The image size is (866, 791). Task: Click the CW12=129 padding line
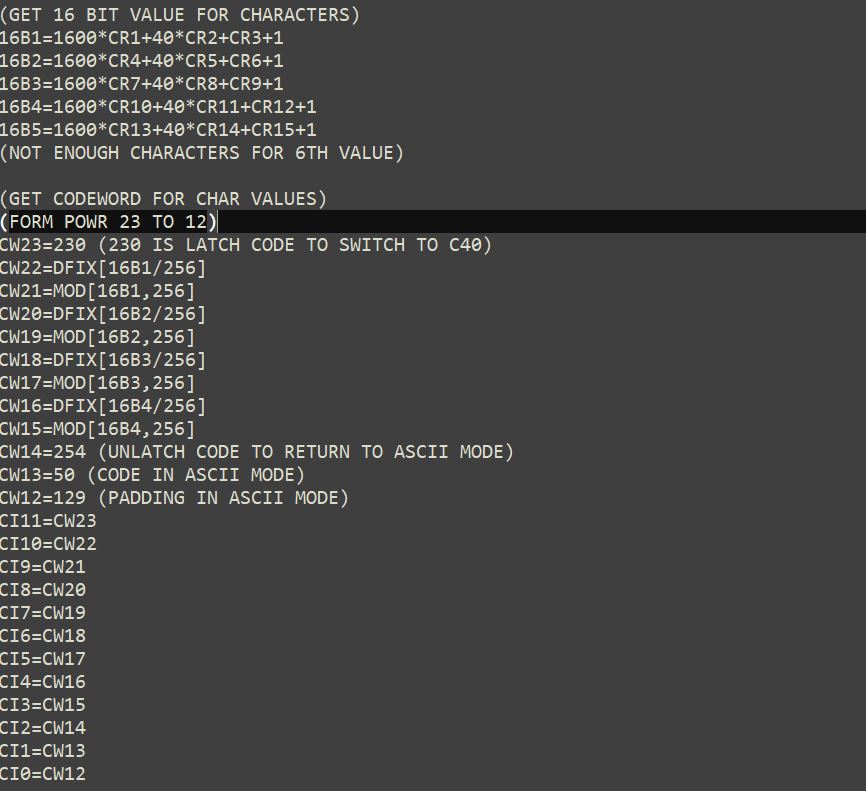click(x=174, y=498)
